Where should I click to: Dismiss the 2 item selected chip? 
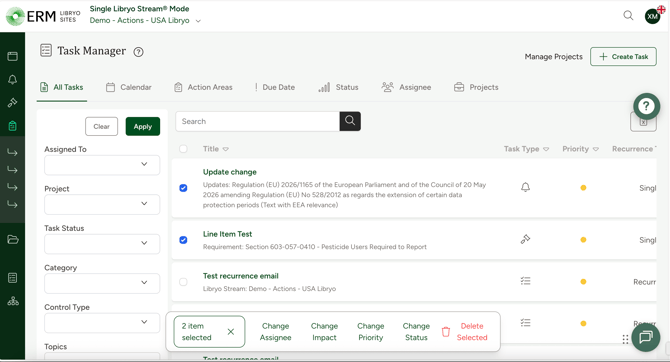coord(231,332)
